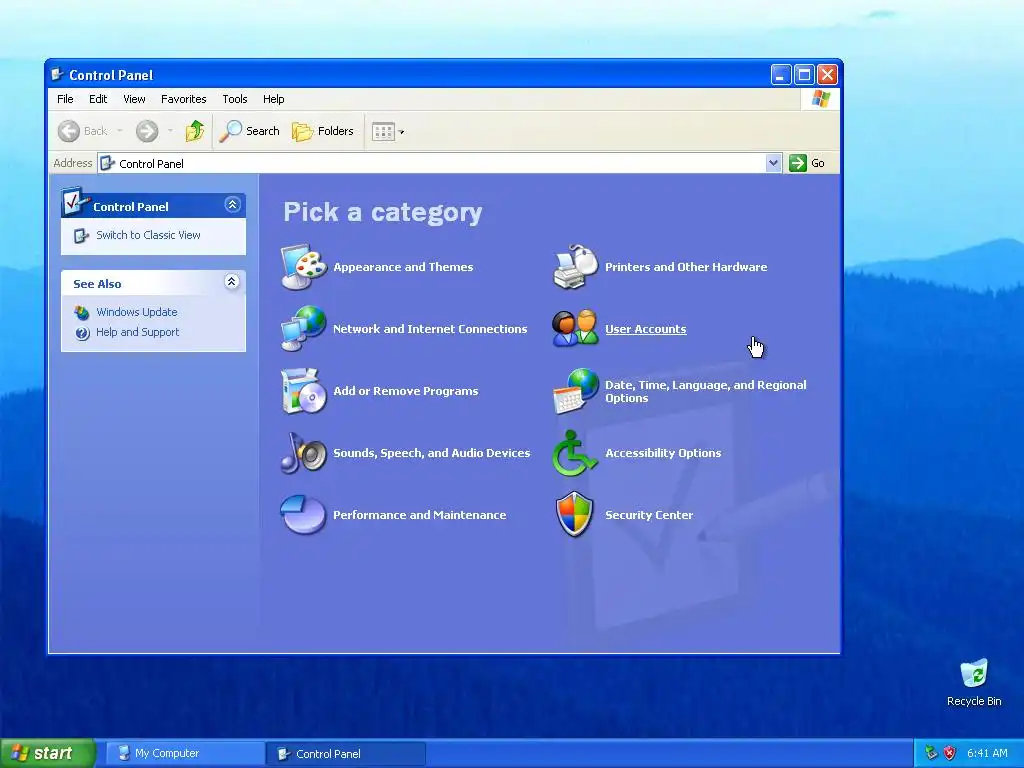Viewport: 1024px width, 768px height.
Task: Open the Back button history dropdown arrow
Action: (120, 131)
